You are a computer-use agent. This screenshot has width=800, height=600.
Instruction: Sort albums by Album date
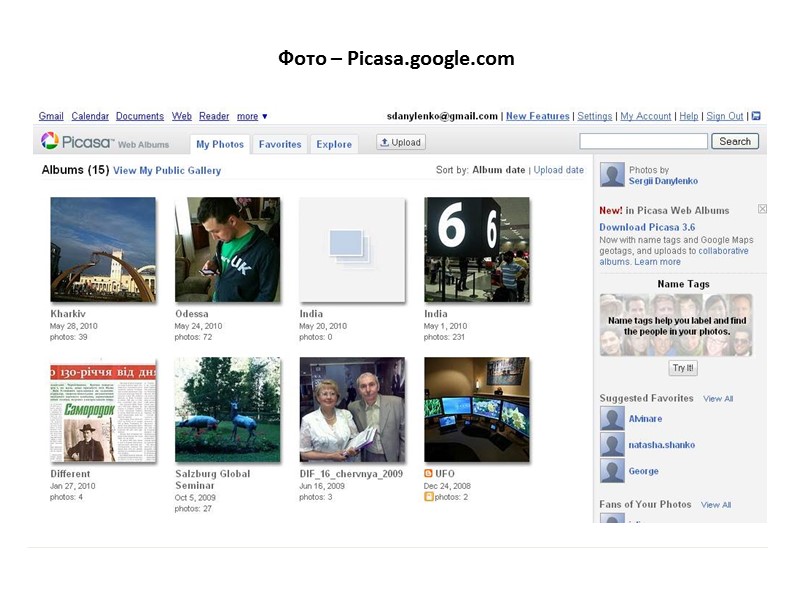tap(498, 170)
